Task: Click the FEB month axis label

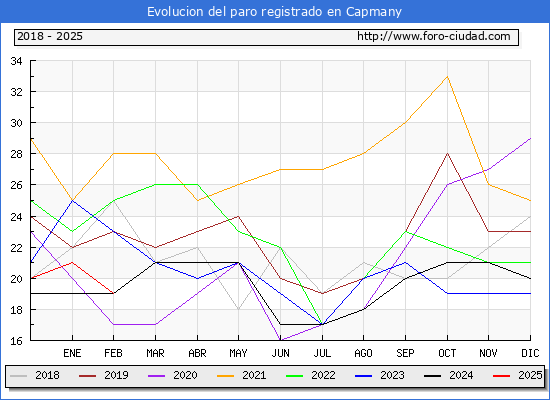Action: (x=113, y=353)
